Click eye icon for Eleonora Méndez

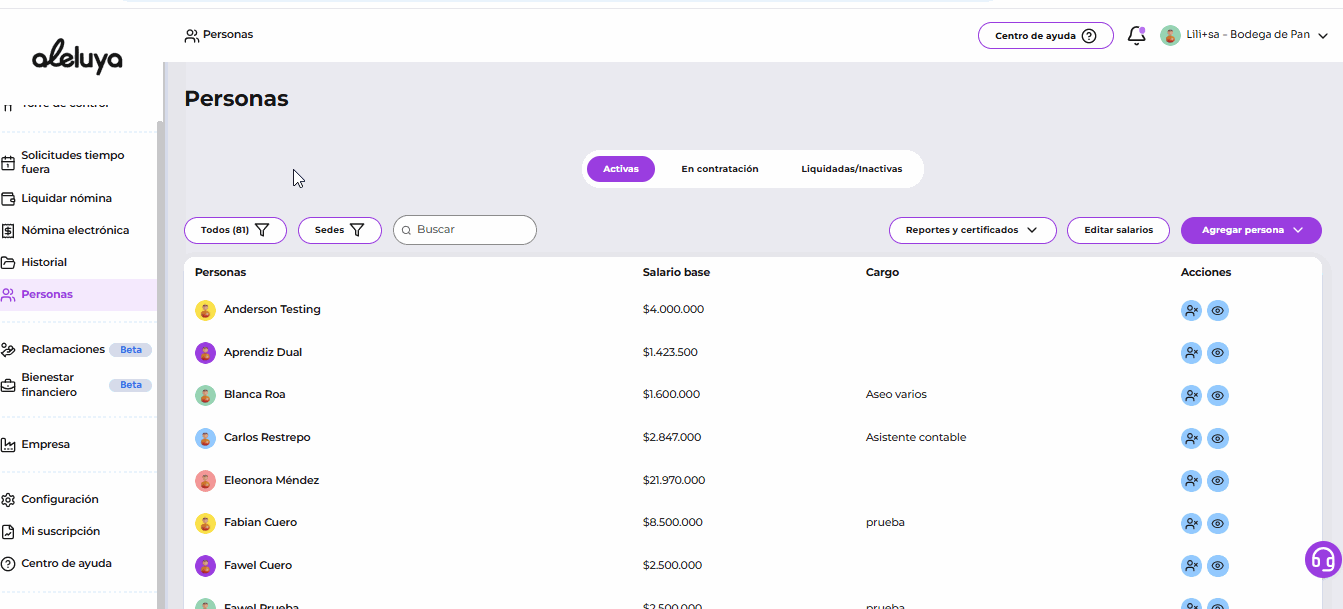click(x=1217, y=481)
